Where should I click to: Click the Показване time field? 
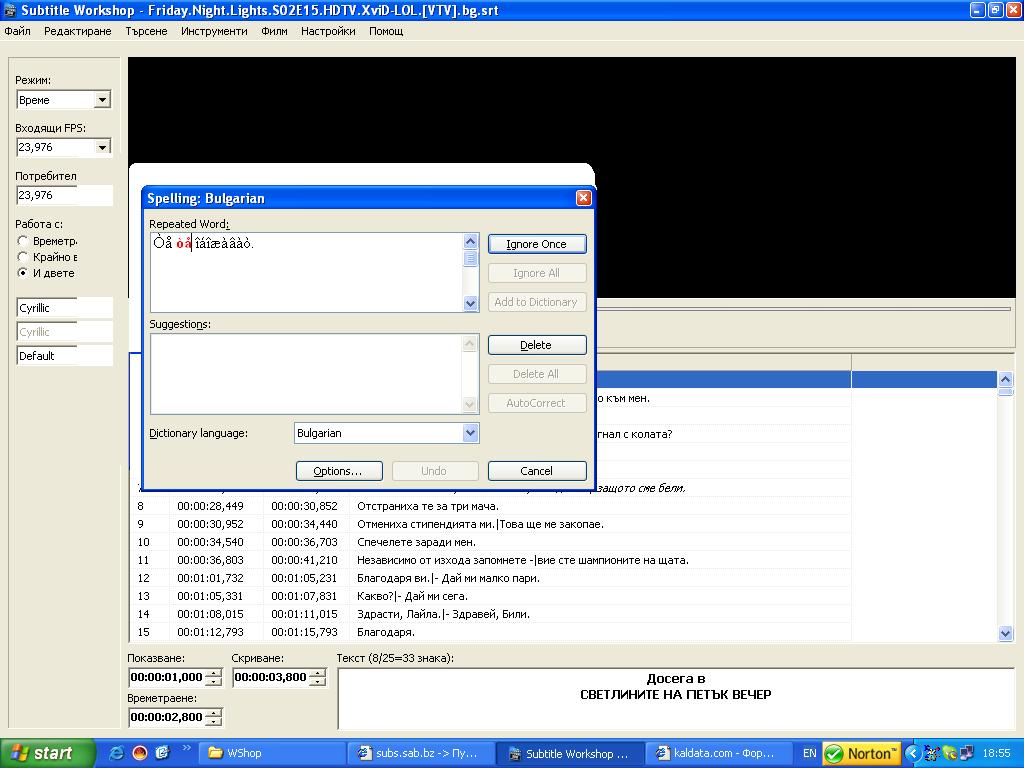coord(167,677)
